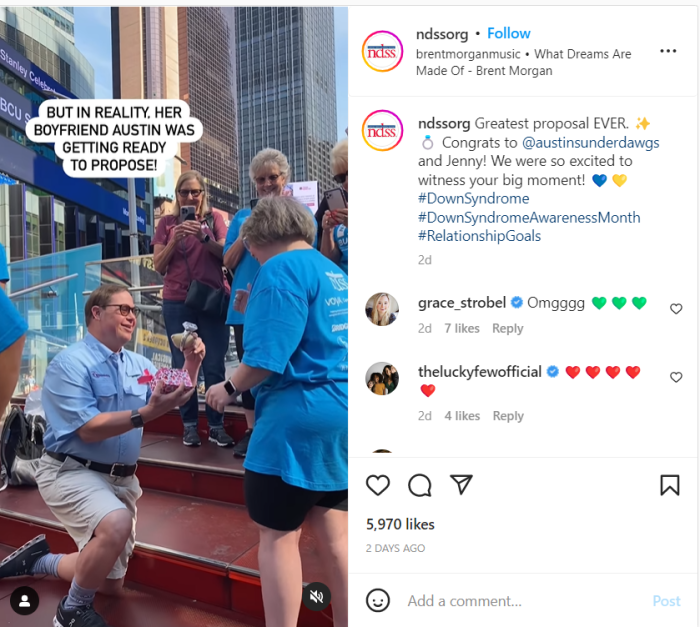Open emoji picker smiley icon
Screen dimensions: 700x627
(378, 600)
